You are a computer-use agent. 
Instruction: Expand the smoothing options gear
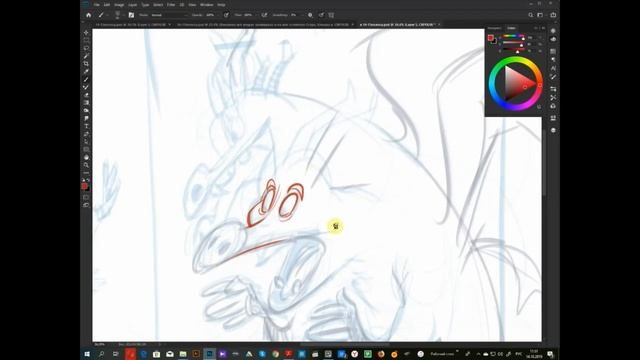click(x=310, y=15)
